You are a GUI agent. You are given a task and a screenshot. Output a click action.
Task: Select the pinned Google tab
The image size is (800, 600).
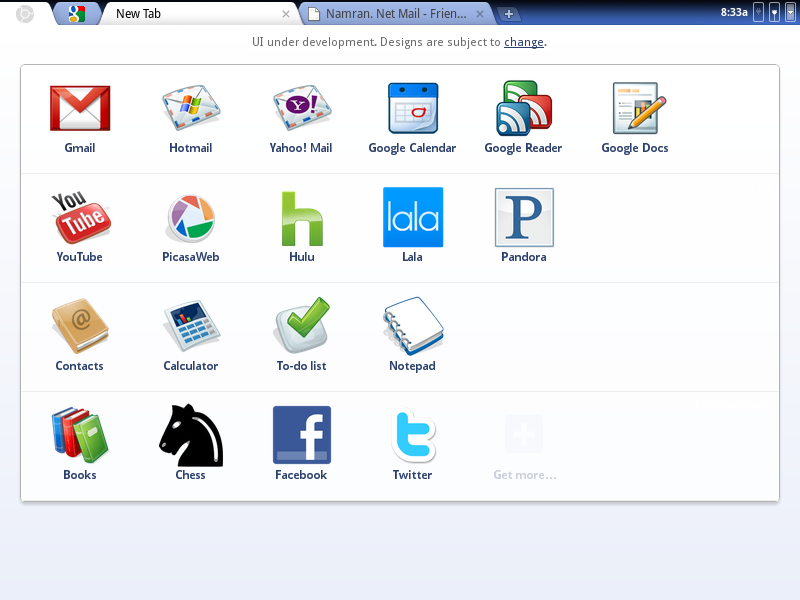click(77, 14)
